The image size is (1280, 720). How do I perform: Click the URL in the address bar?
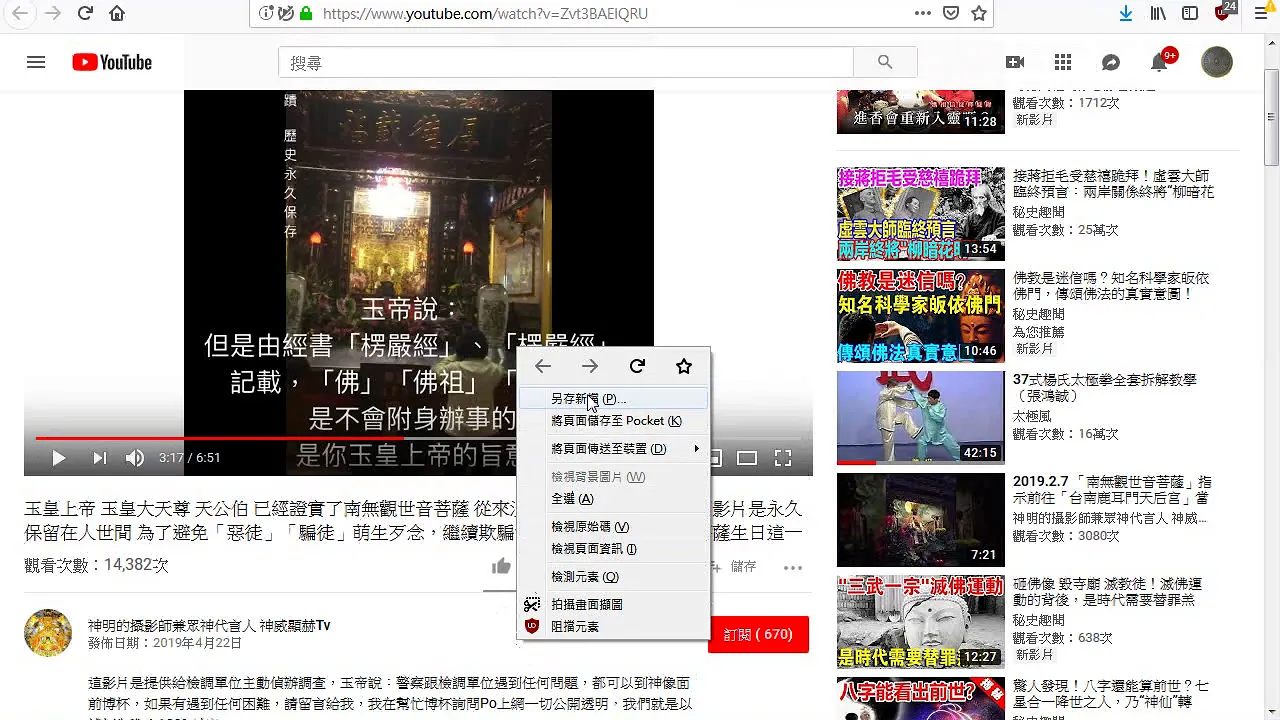[485, 14]
